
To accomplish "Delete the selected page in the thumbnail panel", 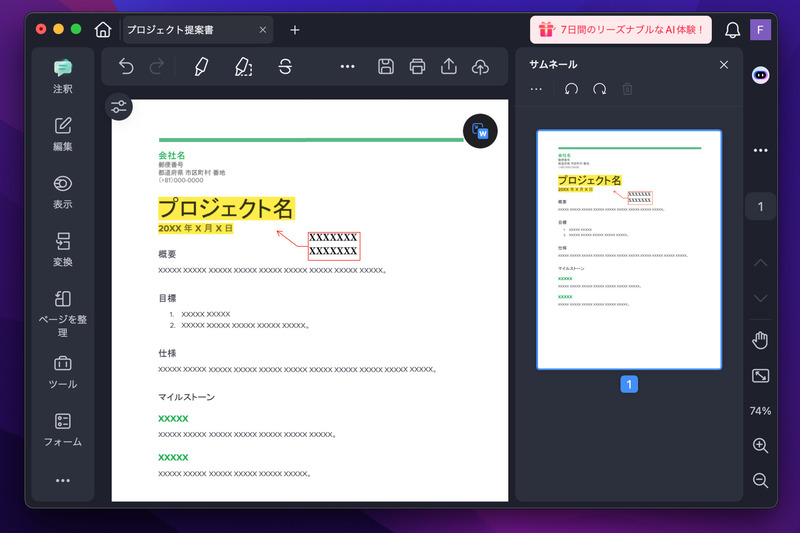I will tap(628, 89).
